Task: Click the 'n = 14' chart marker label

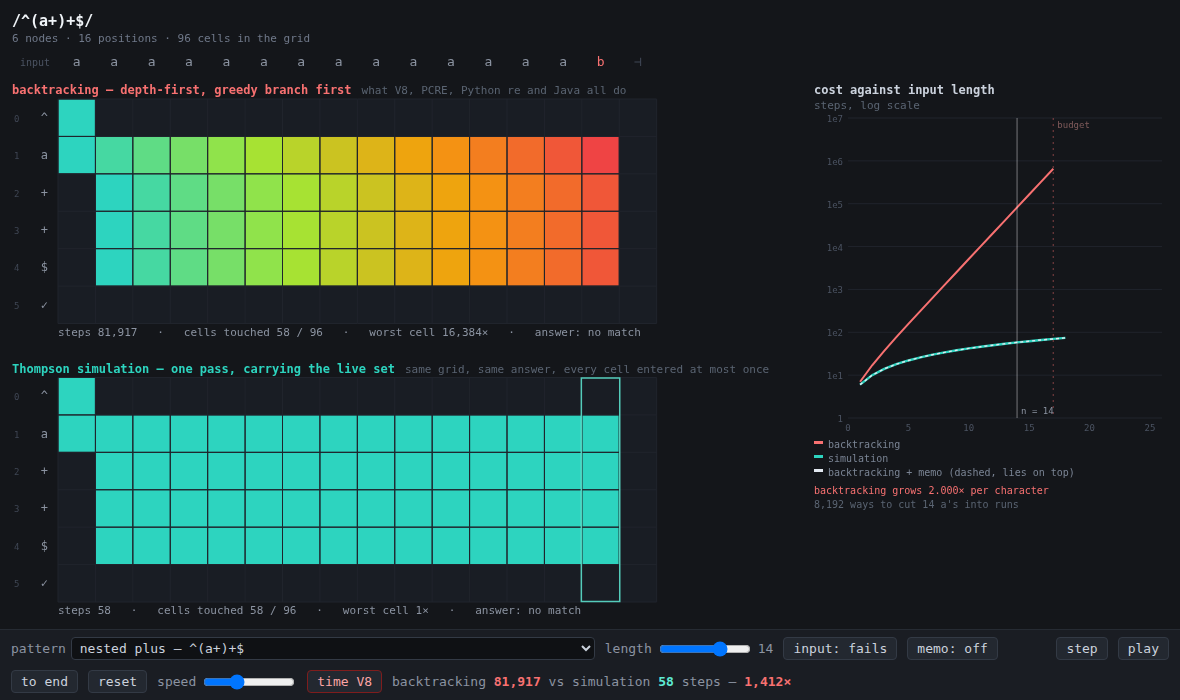Action: 1037,411
